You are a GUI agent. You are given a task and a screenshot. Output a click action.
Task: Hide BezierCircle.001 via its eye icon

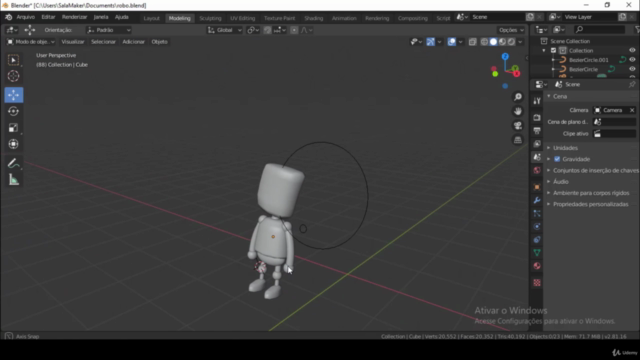632,60
